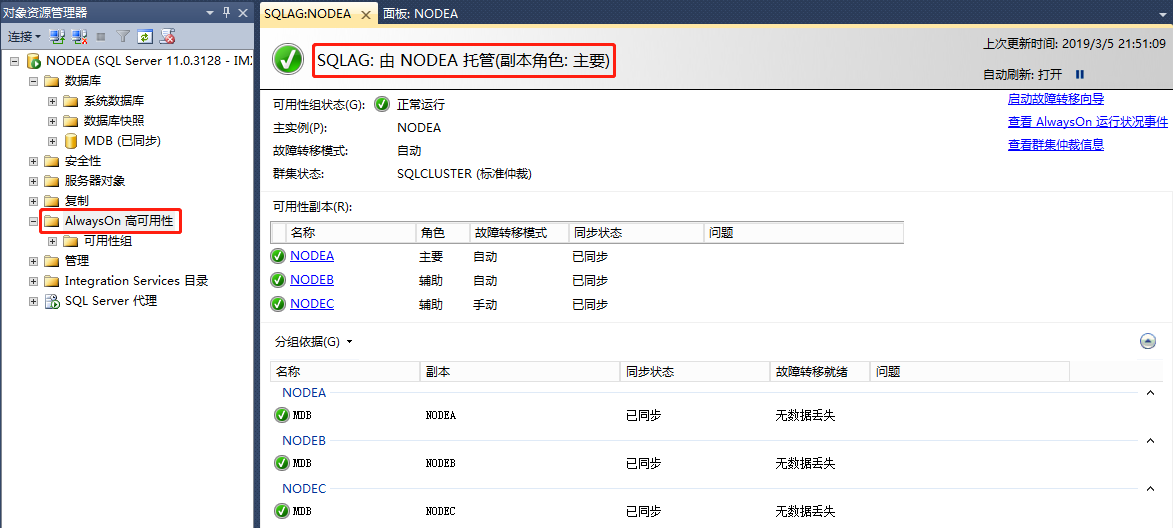Expand the 复制 node
1173x528 pixels.
pyautogui.click(x=34, y=201)
